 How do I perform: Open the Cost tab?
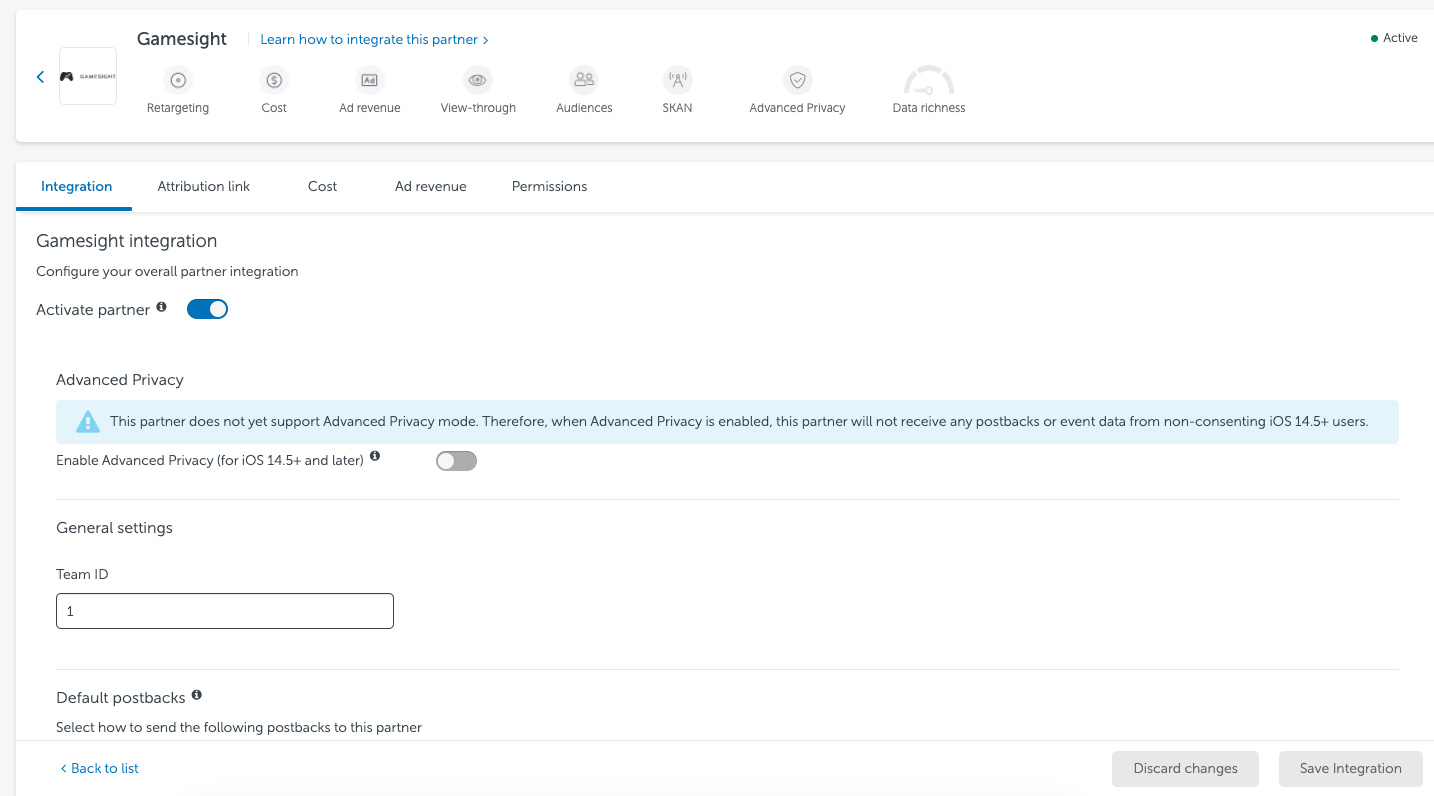coord(322,186)
